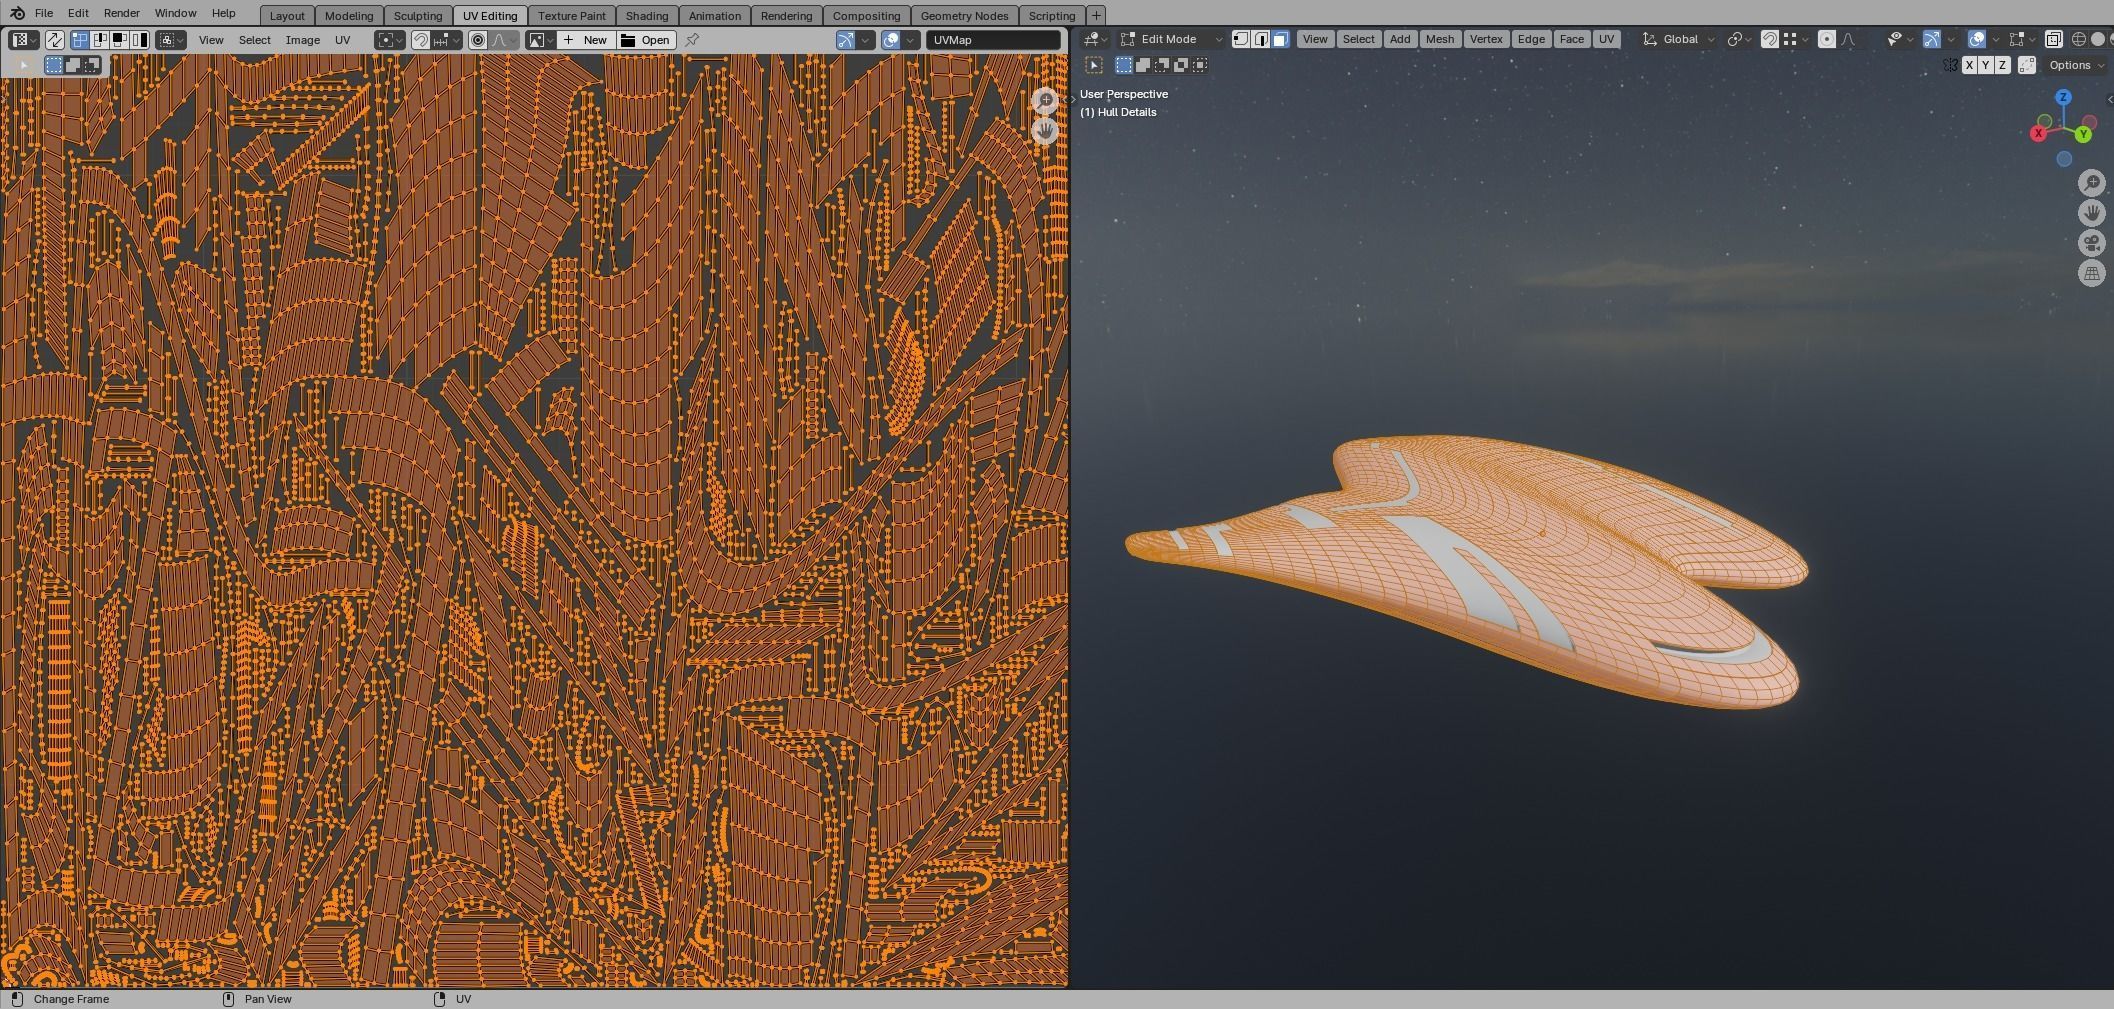Click the zoom gizmo in the UV editor
This screenshot has height=1009, width=2114.
click(x=1045, y=100)
